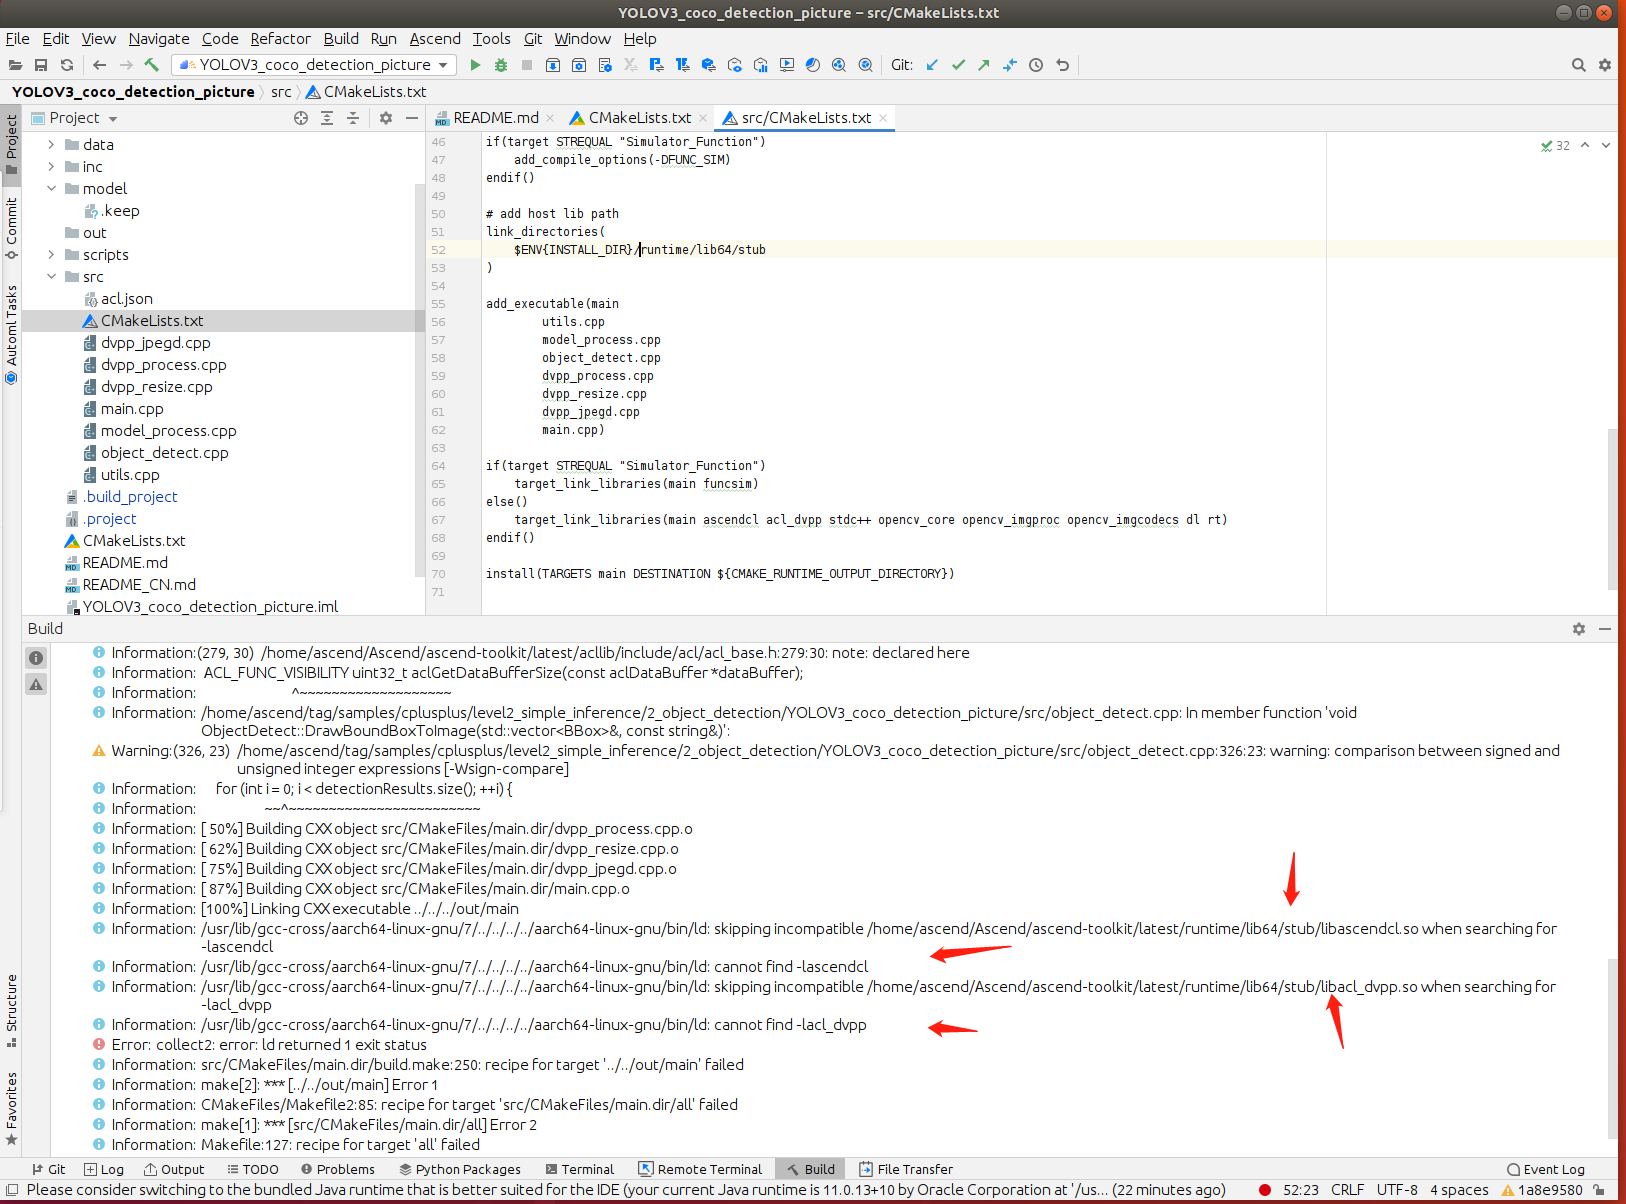Toggle the Project side tool window button

click(x=11, y=145)
